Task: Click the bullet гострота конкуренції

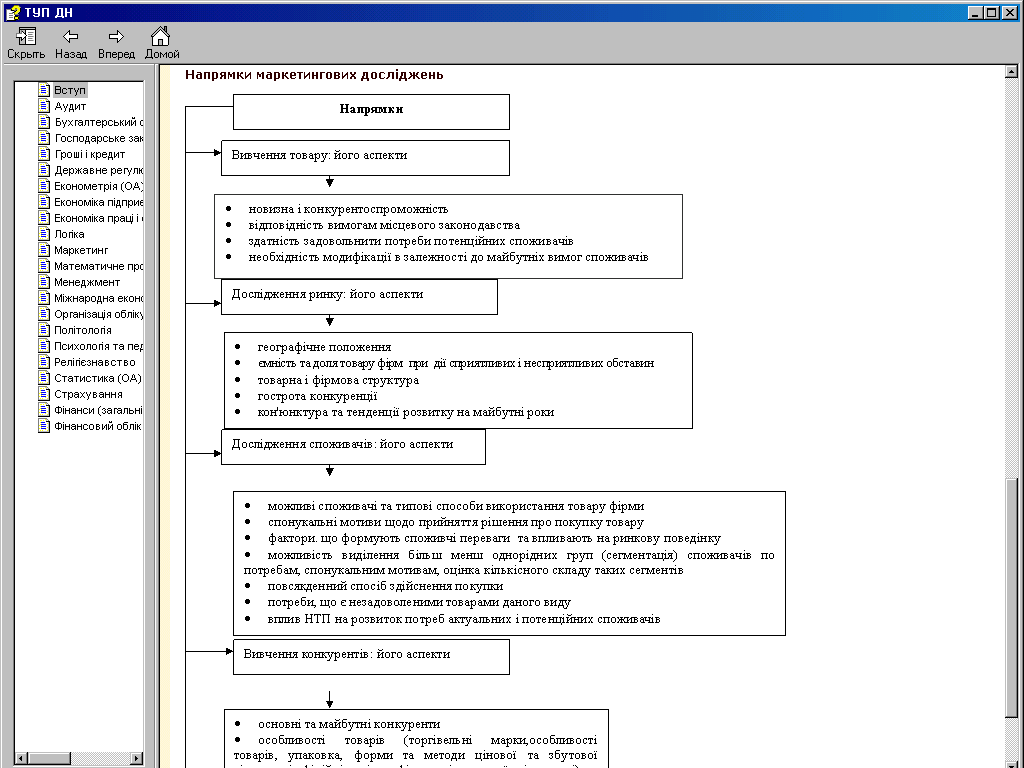Action: click(x=317, y=396)
